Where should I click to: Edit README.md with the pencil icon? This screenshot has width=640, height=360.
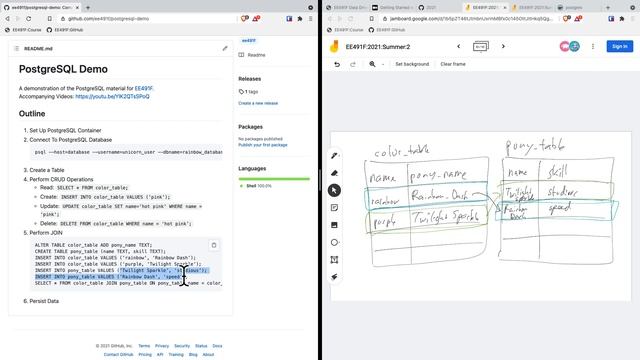point(225,48)
